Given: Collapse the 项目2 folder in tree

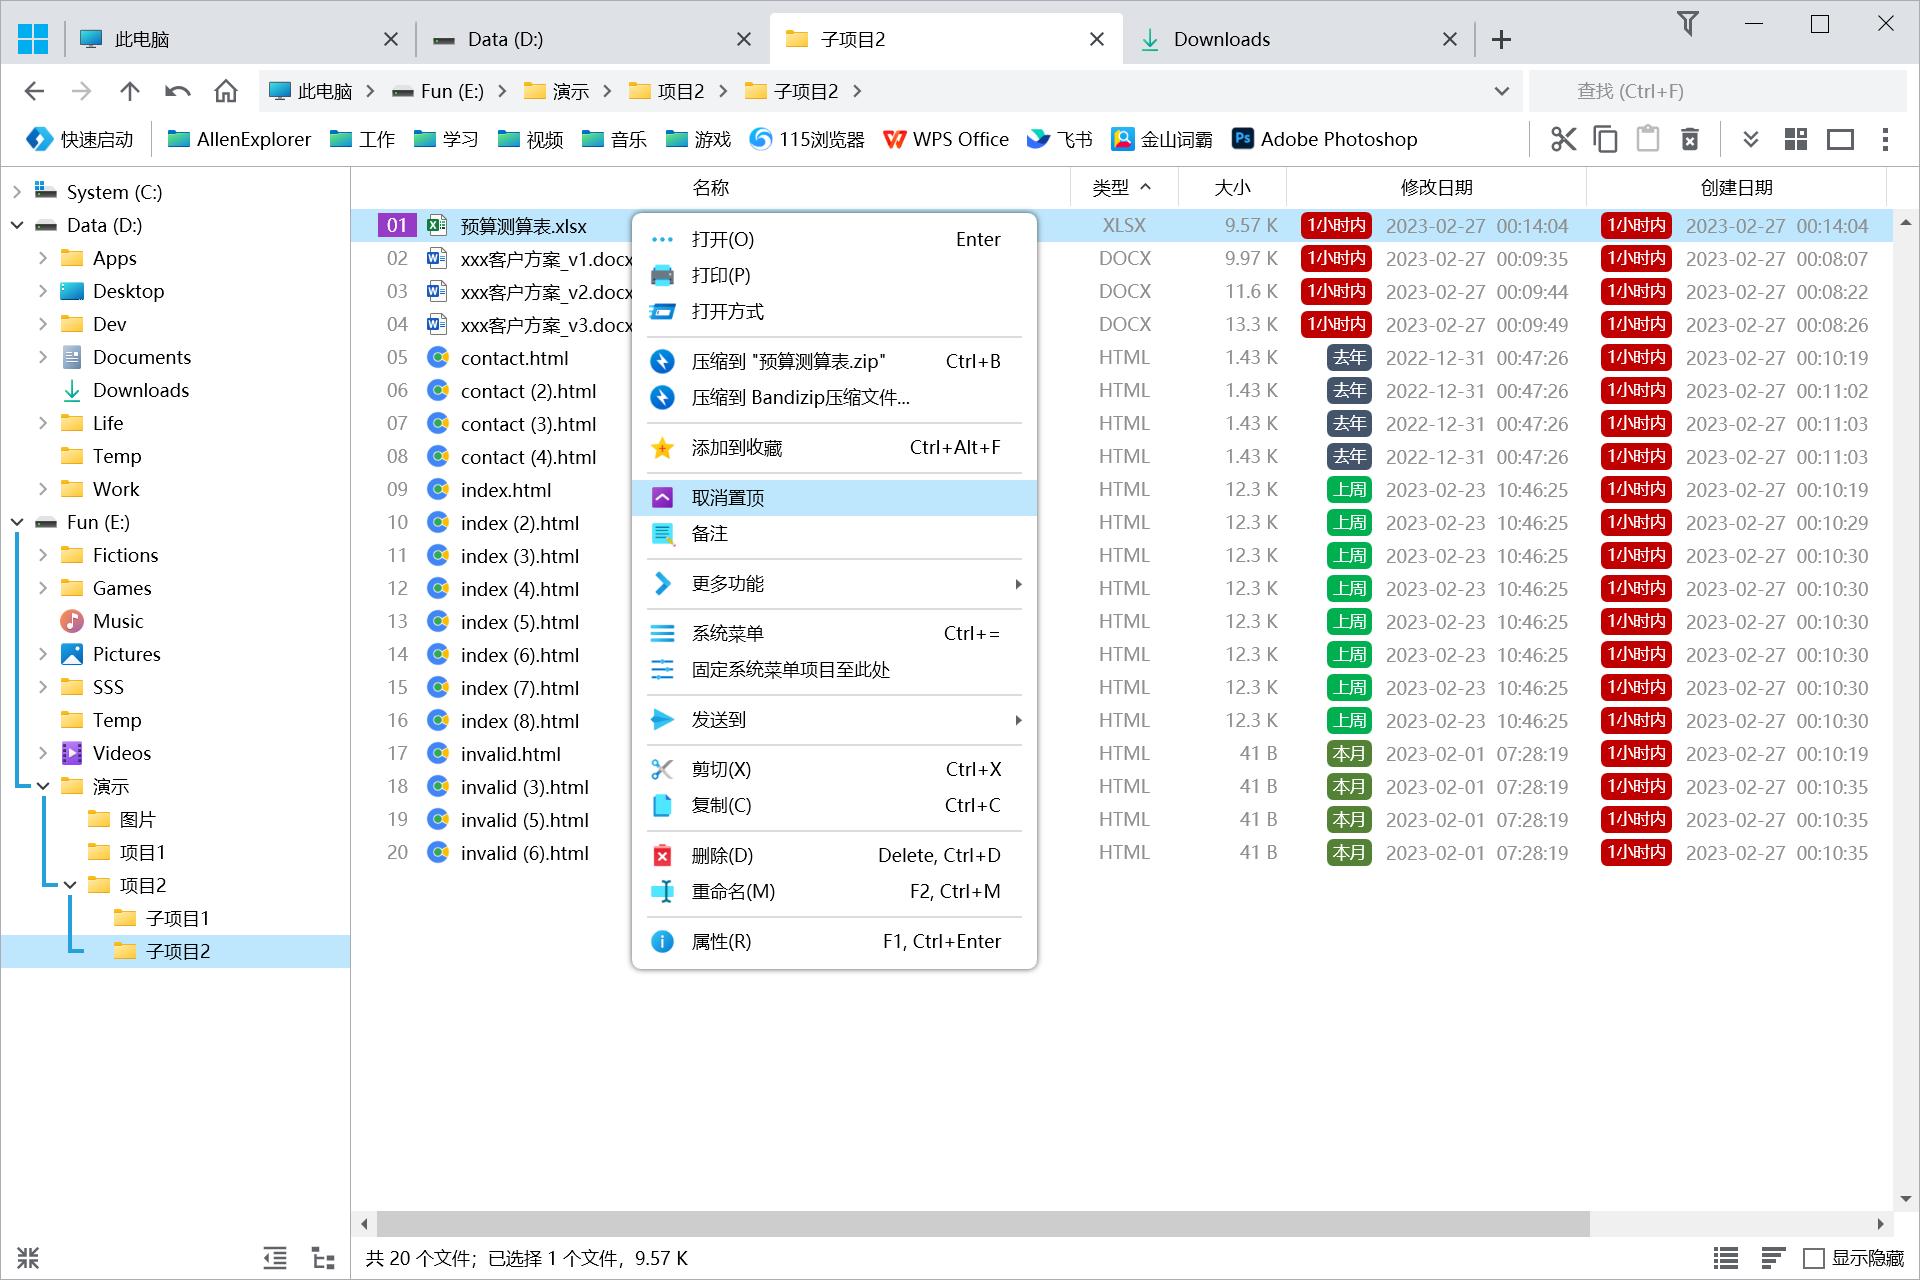Looking at the screenshot, I should (x=70, y=885).
